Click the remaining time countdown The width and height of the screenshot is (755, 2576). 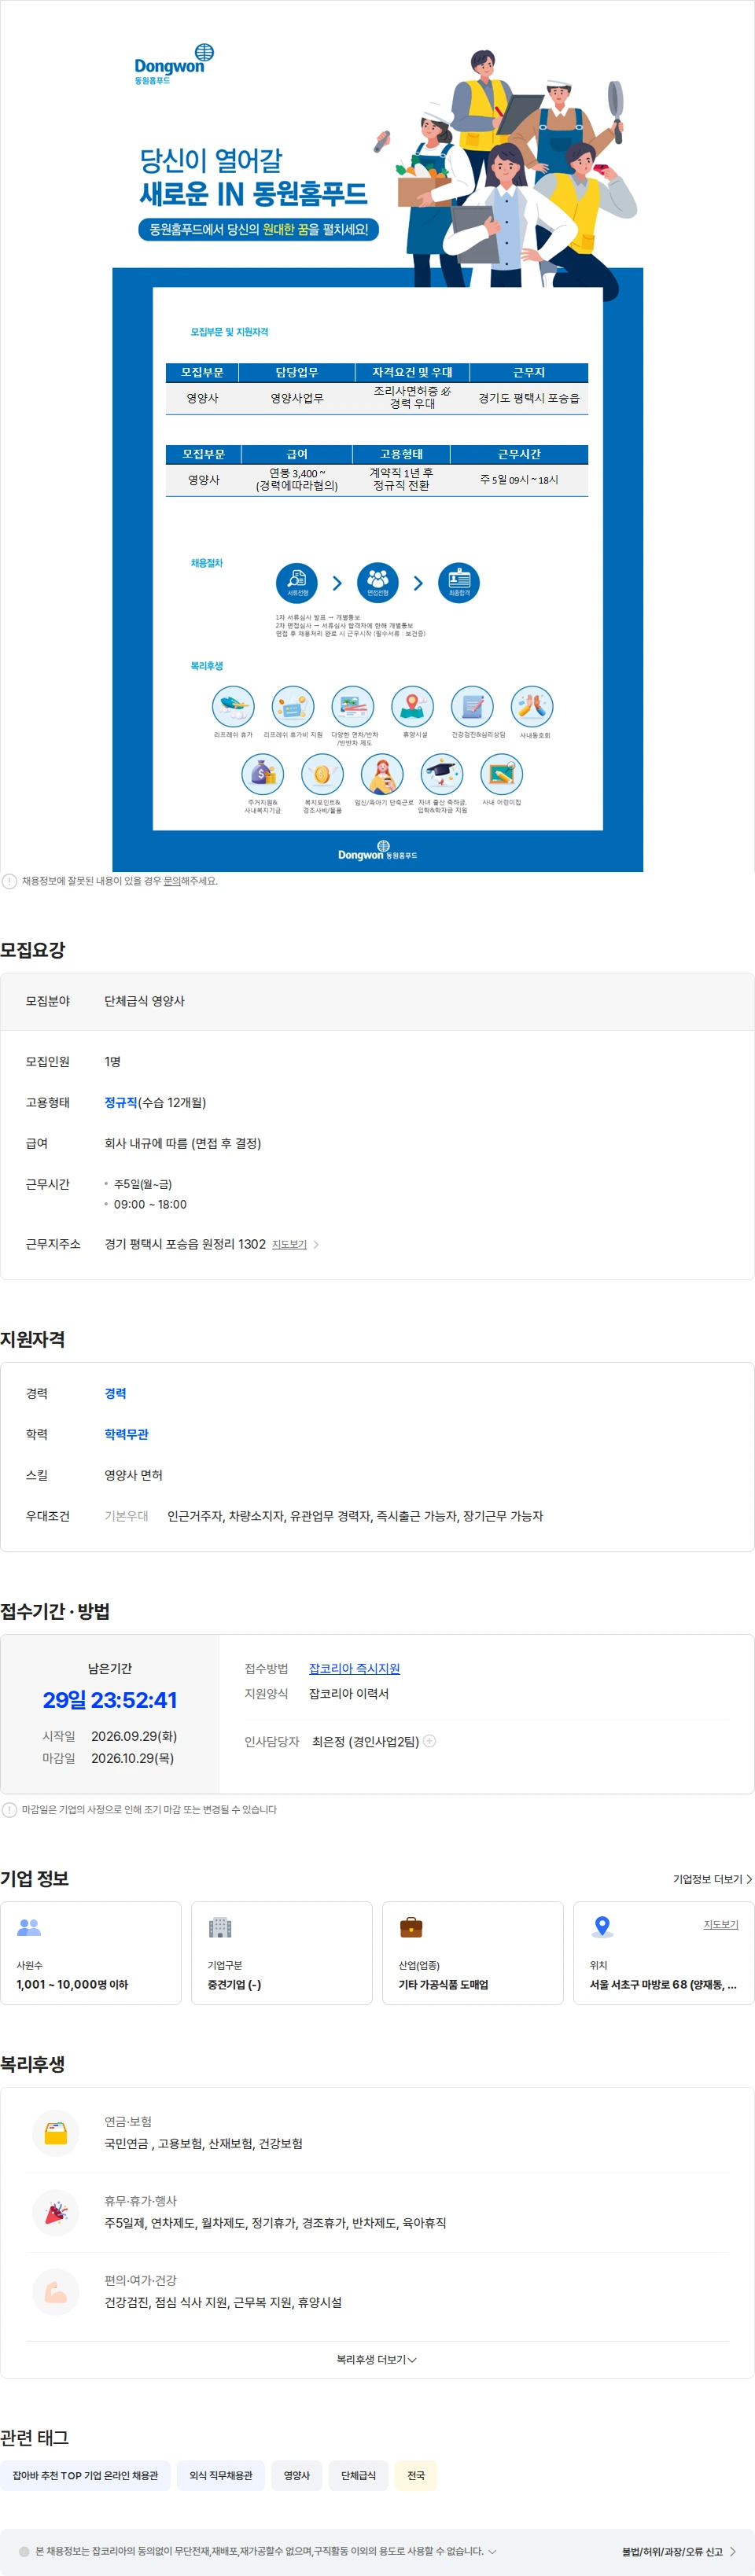pos(110,1700)
